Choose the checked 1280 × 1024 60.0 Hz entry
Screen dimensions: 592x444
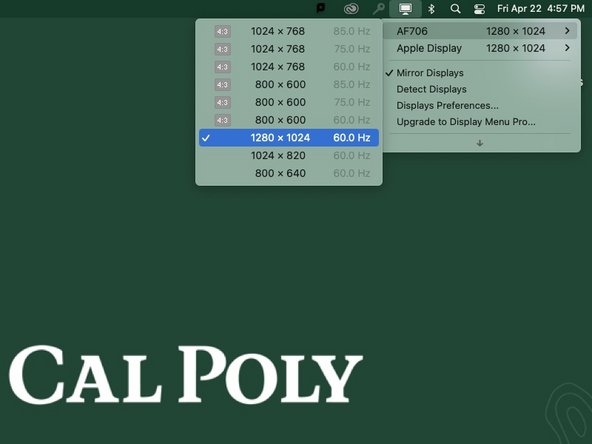289,138
